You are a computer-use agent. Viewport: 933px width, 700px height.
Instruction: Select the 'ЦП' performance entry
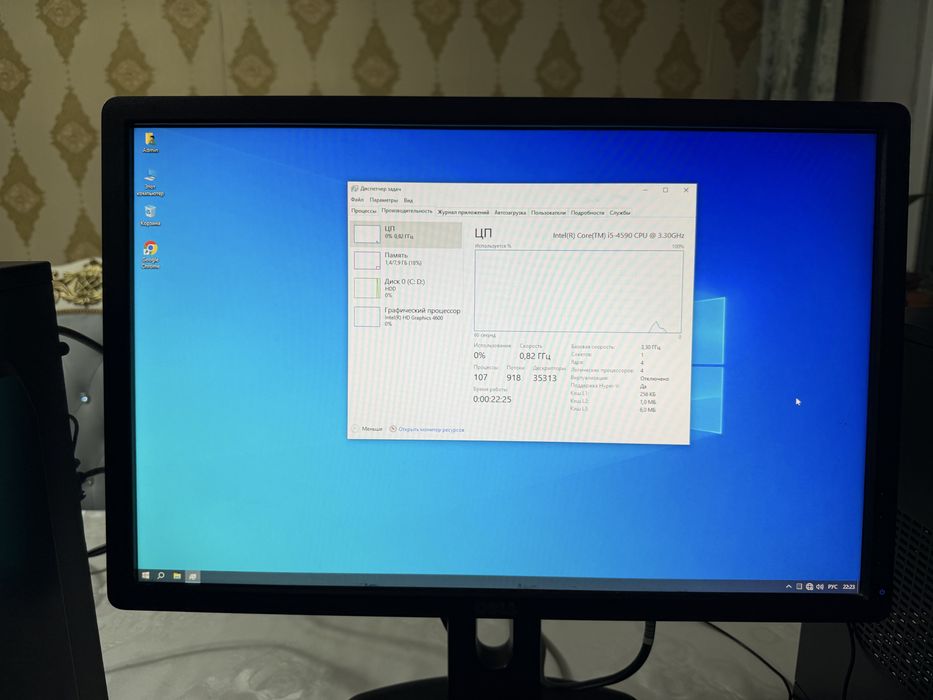click(406, 234)
